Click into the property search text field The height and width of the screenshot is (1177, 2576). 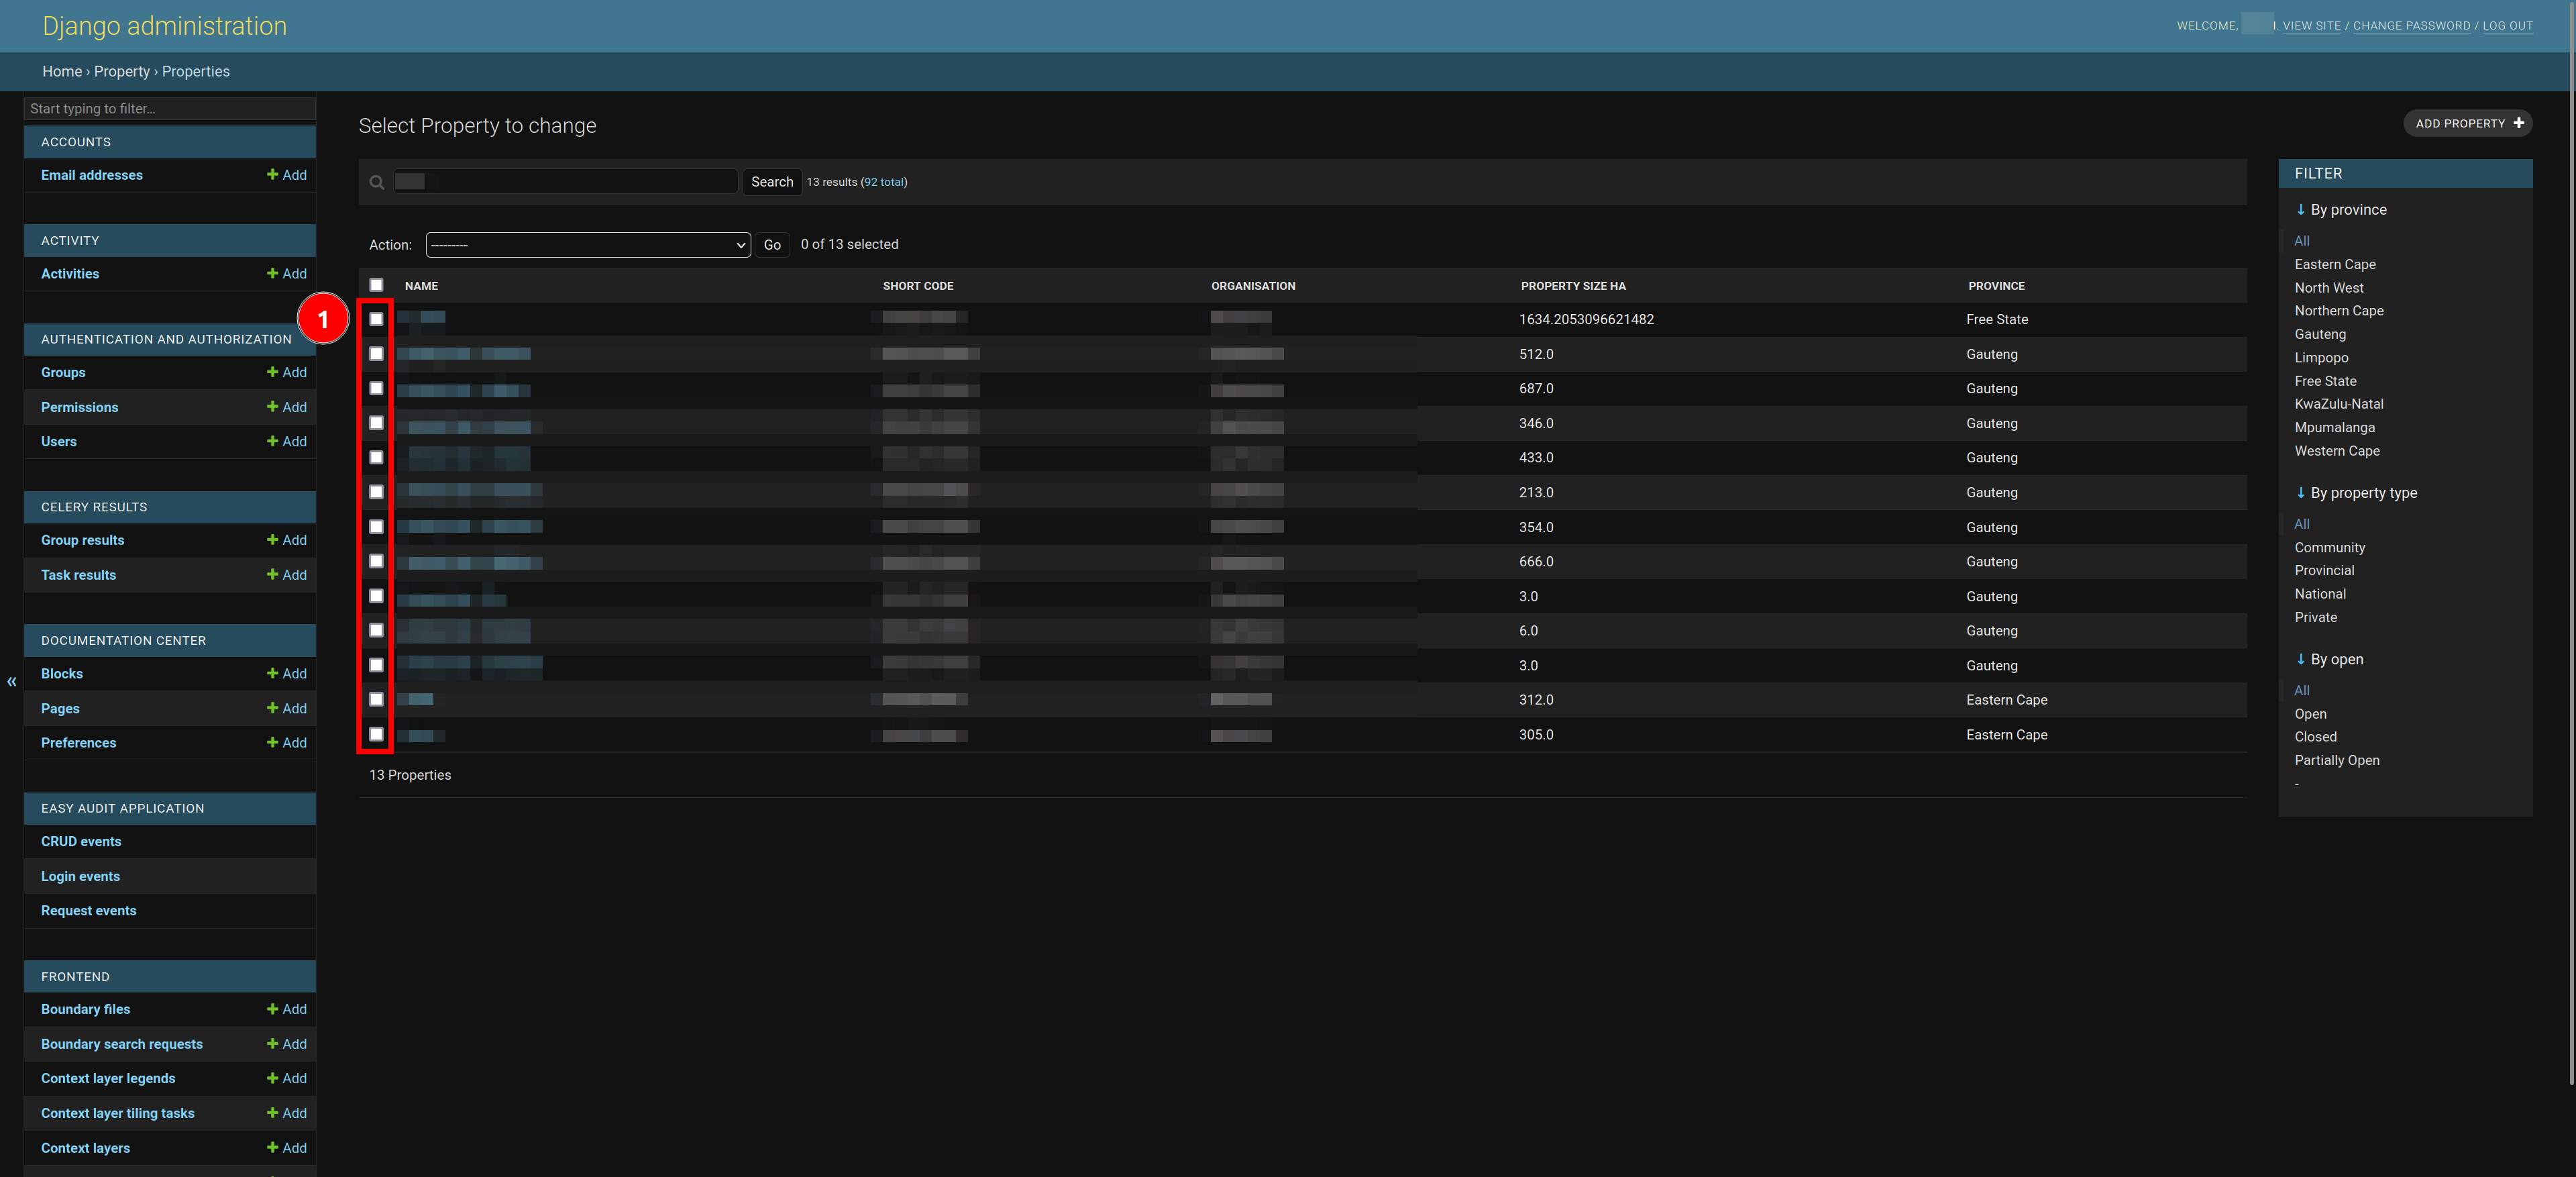(566, 182)
